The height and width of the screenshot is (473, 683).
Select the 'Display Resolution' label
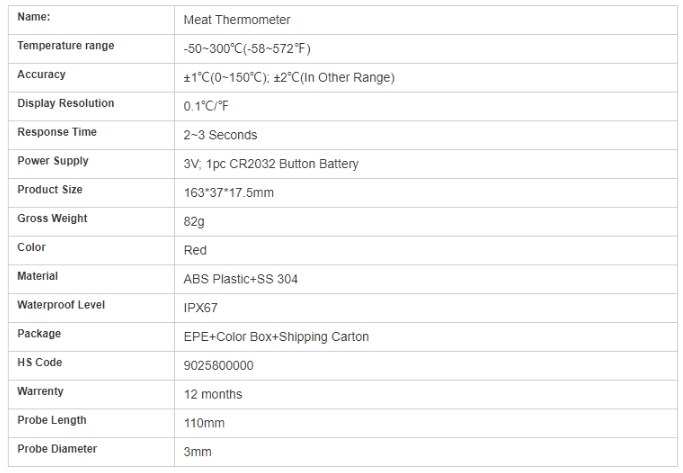(x=66, y=104)
